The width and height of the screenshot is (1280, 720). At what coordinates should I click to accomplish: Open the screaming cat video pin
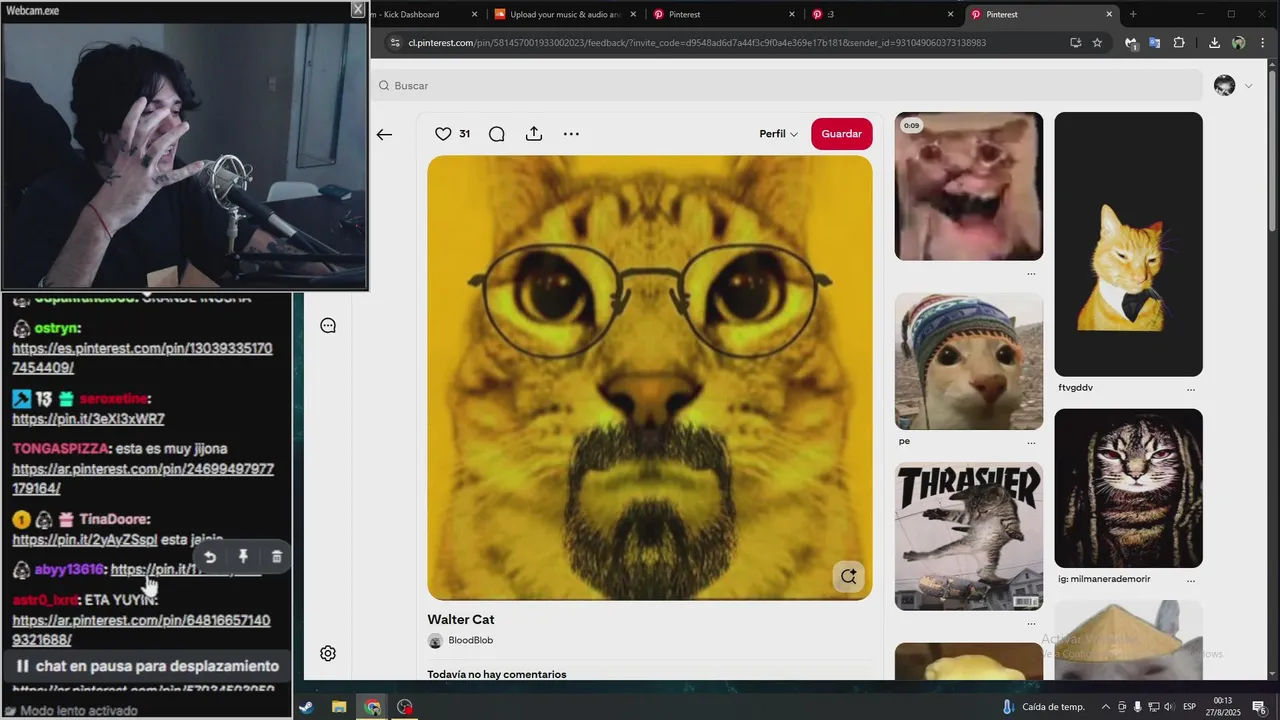click(x=968, y=186)
